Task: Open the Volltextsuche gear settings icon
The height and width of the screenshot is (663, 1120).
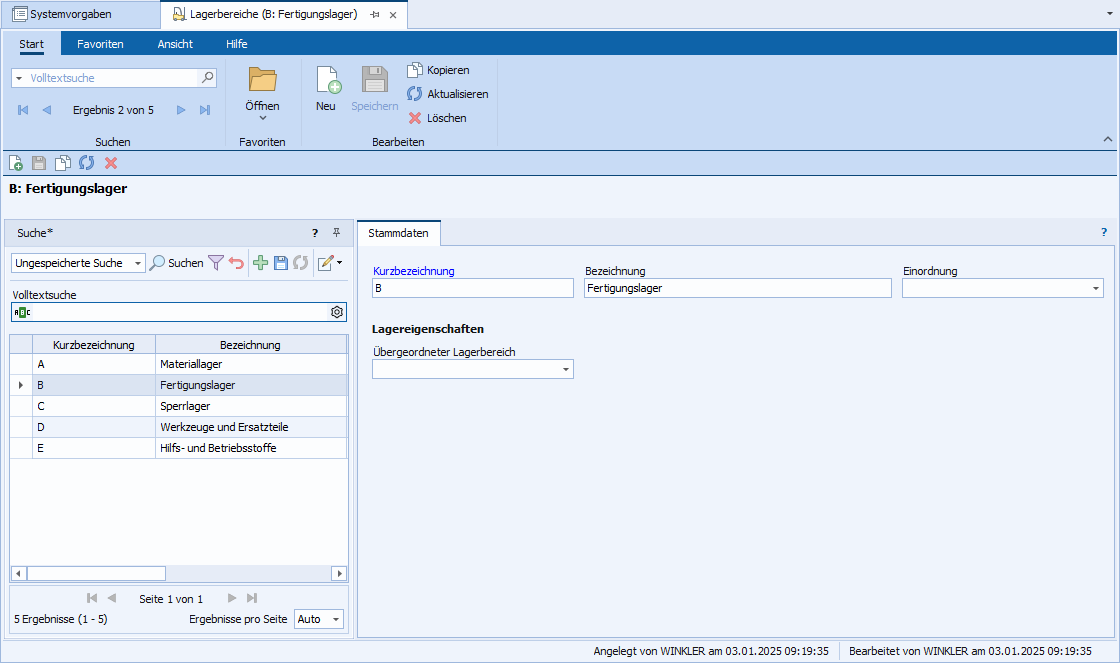Action: (x=337, y=312)
